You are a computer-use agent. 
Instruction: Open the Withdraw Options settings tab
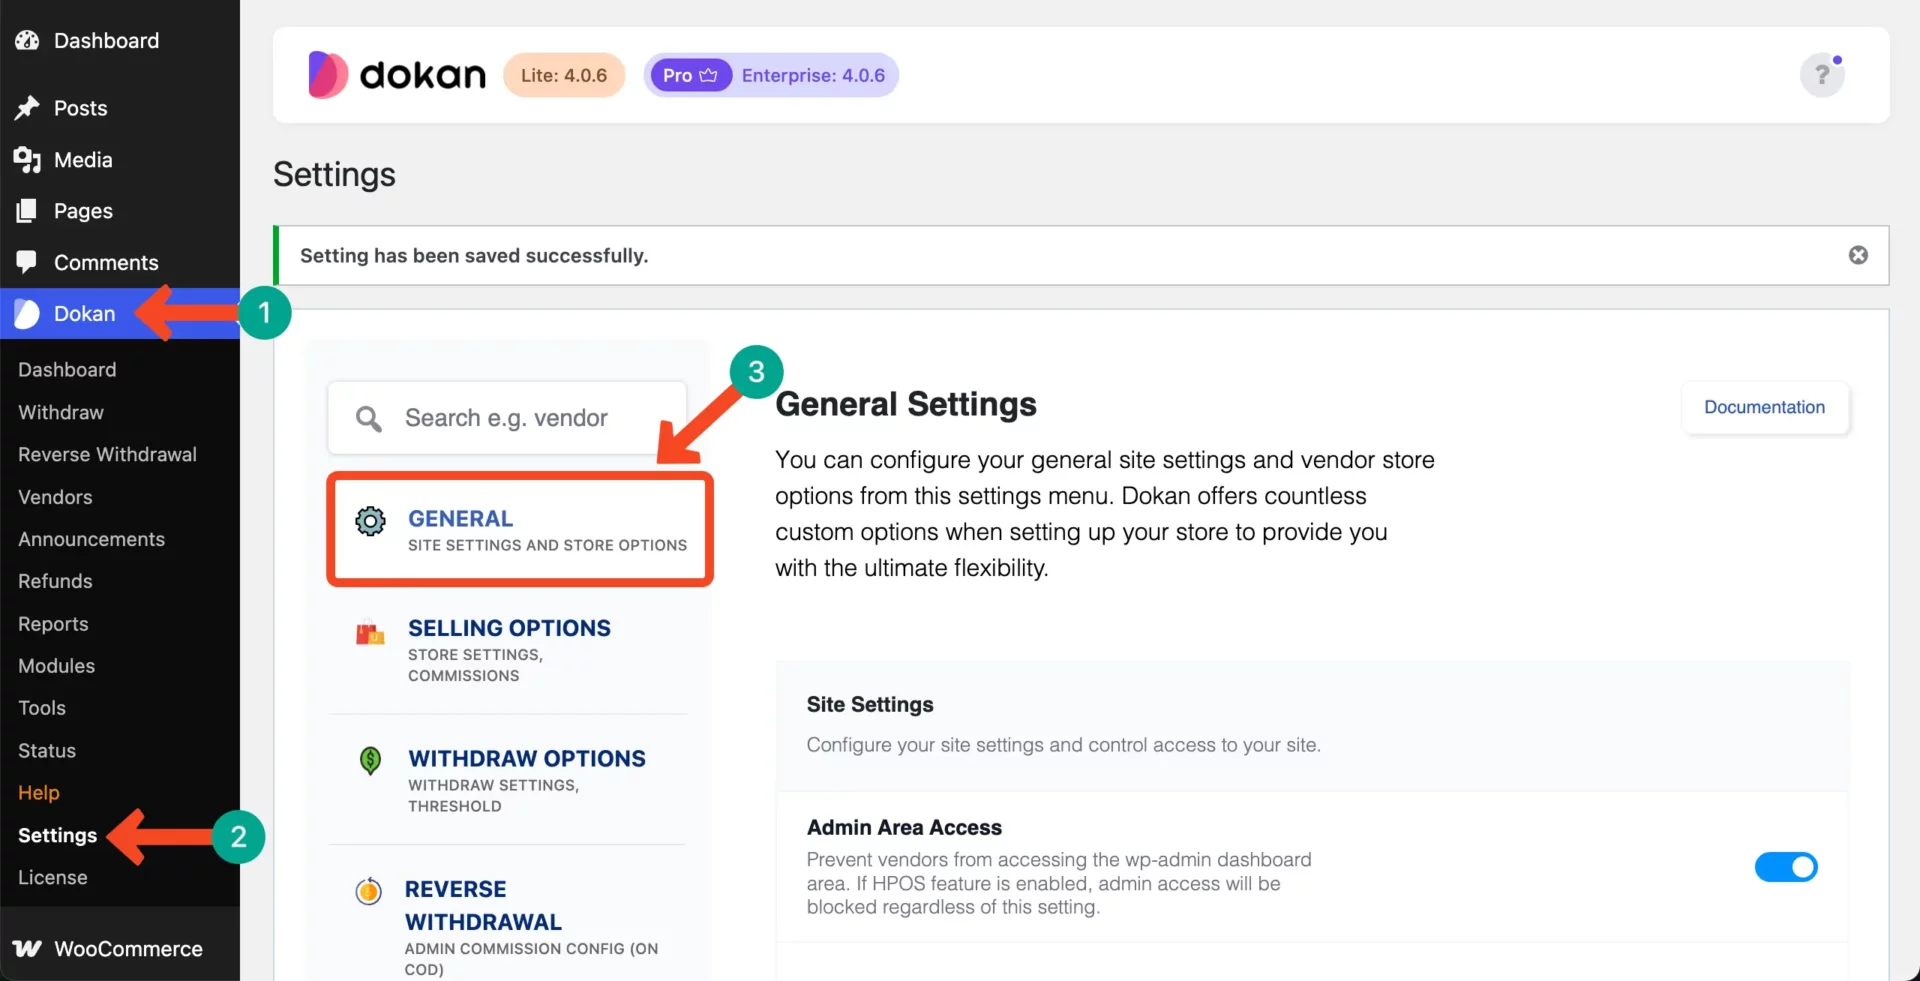pyautogui.click(x=509, y=780)
